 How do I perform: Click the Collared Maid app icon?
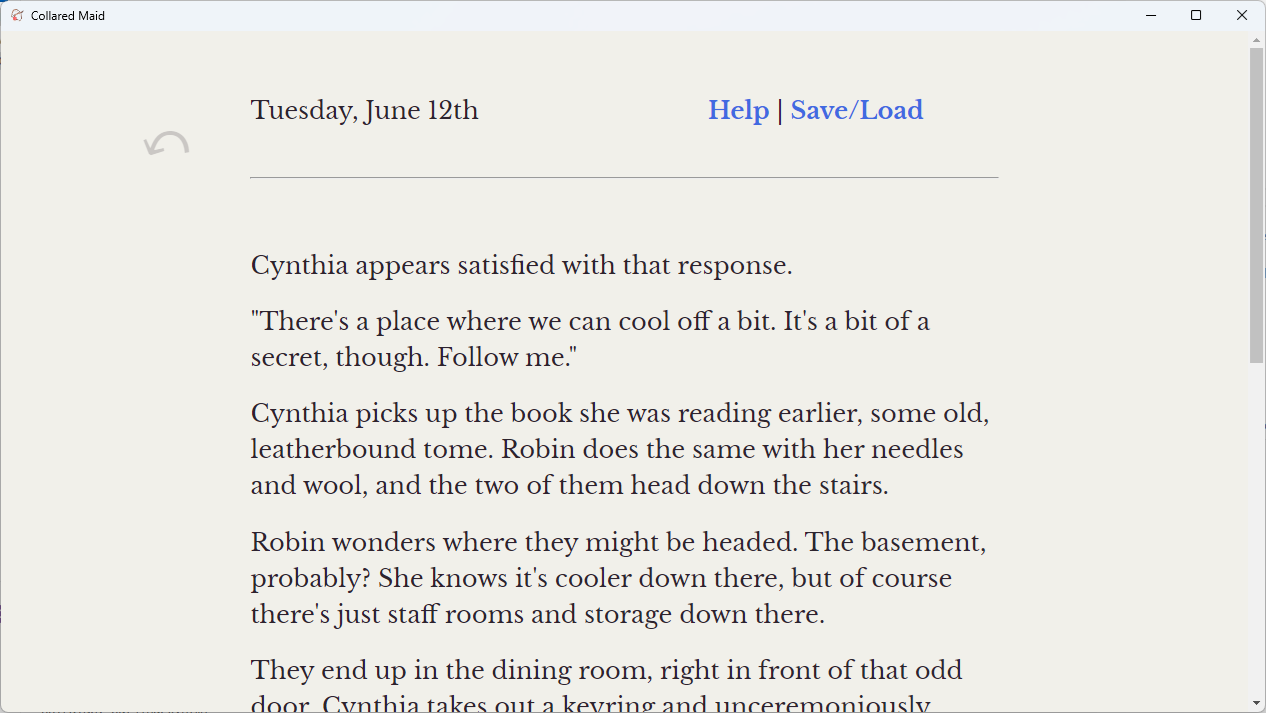coord(16,15)
